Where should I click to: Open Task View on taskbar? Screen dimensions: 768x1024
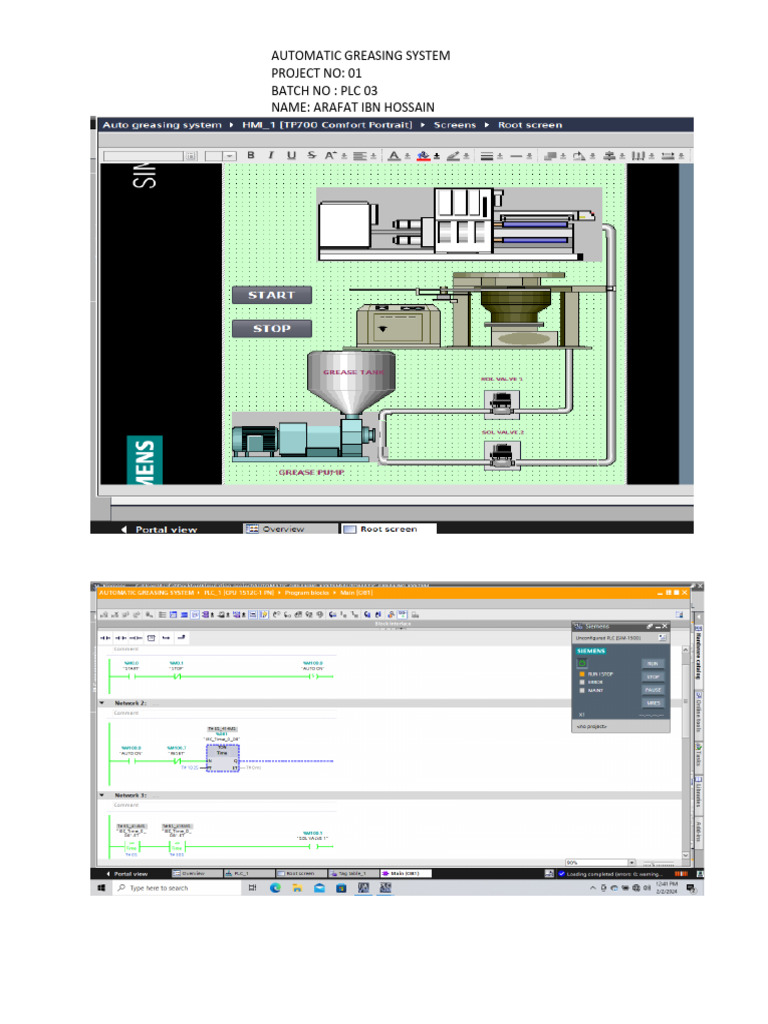point(253,888)
